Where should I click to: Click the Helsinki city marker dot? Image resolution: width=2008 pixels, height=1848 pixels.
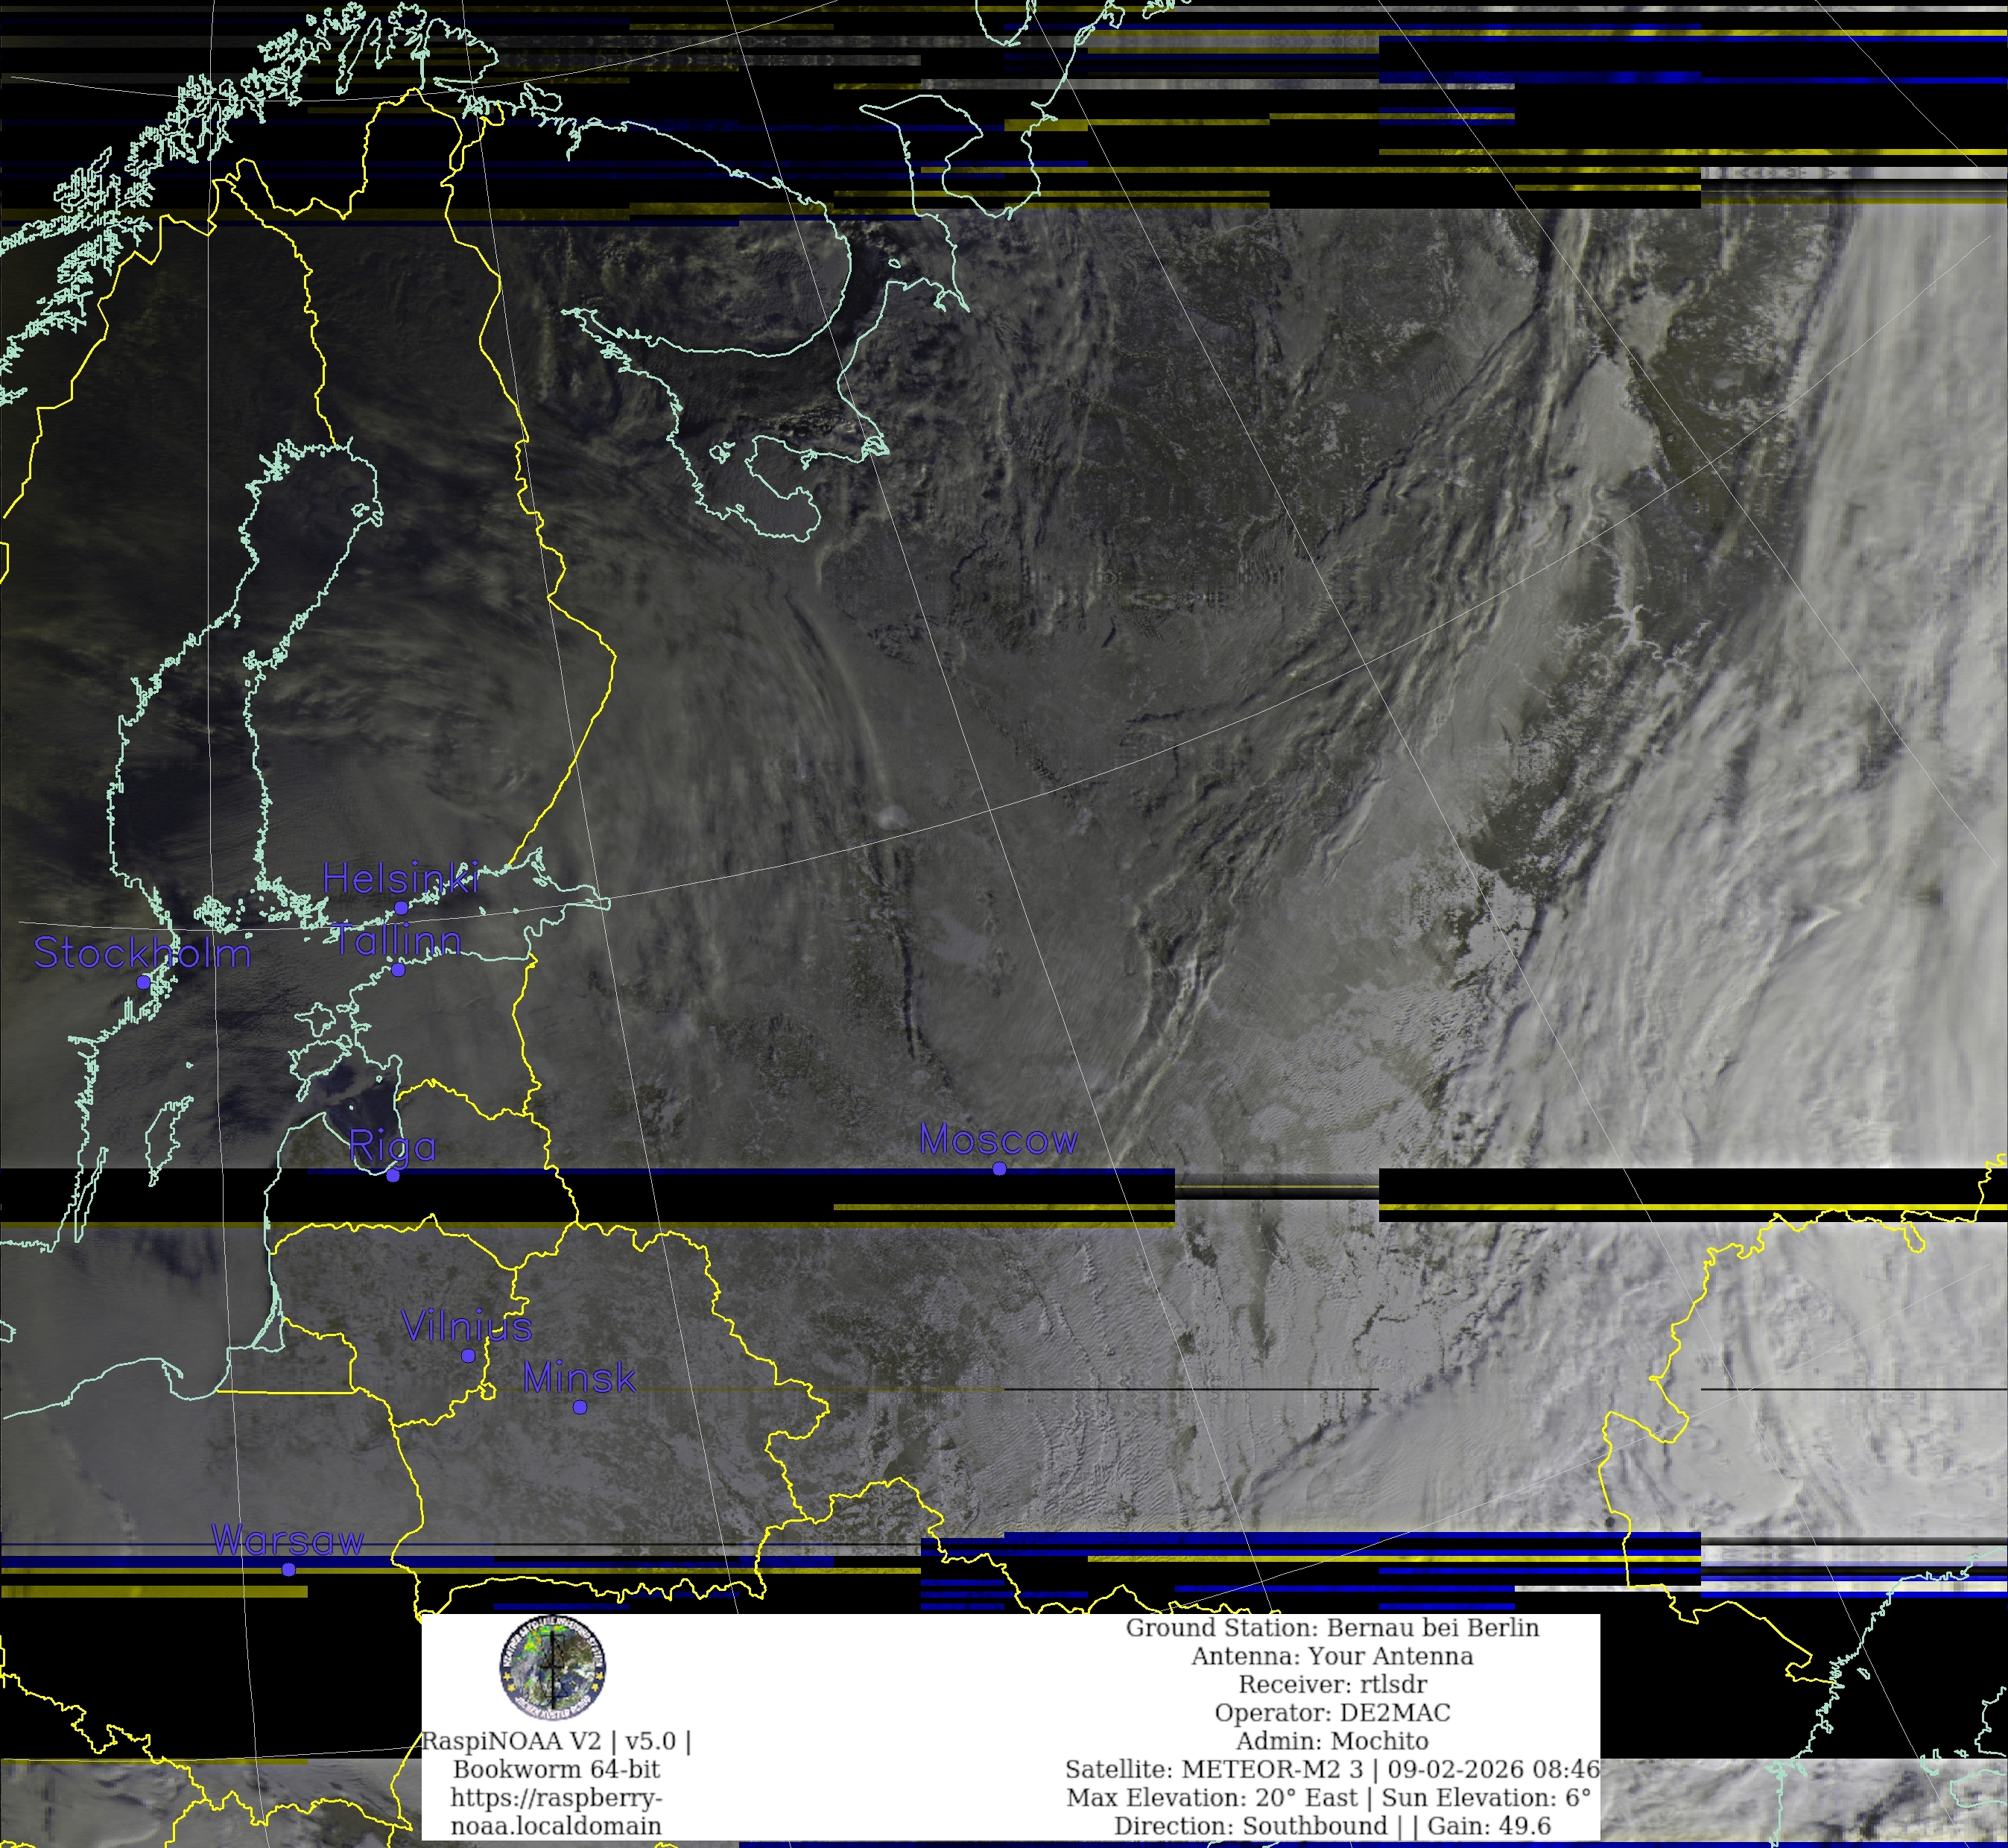pos(401,908)
